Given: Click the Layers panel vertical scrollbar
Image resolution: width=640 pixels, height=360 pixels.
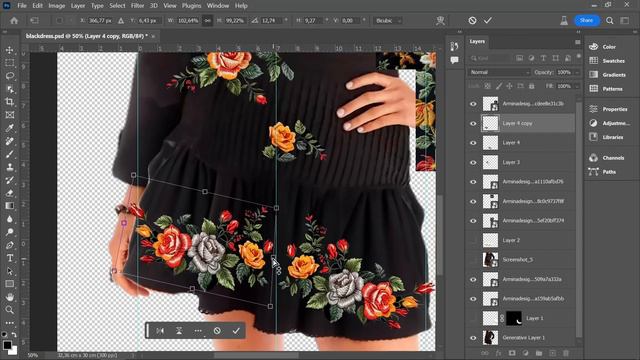Looking at the screenshot, I should tap(579, 220).
